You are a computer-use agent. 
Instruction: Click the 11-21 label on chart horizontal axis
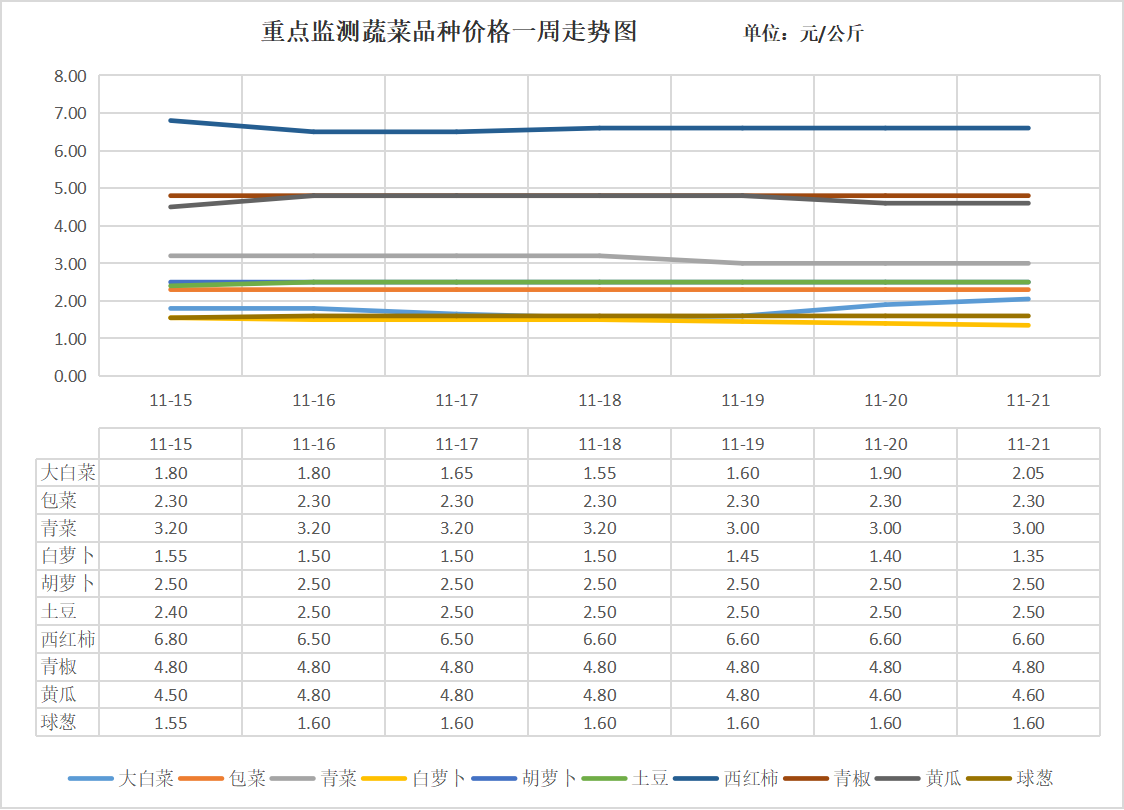(1028, 400)
